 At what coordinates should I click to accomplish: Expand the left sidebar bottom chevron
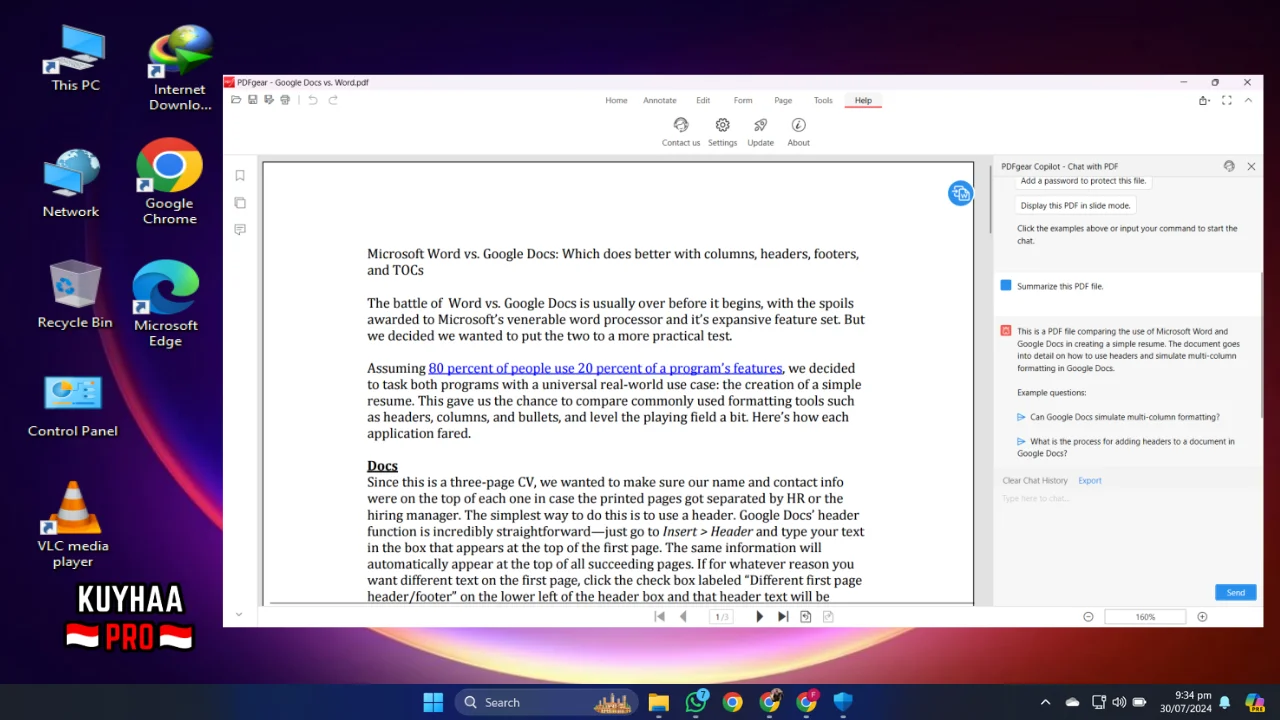[x=239, y=614]
